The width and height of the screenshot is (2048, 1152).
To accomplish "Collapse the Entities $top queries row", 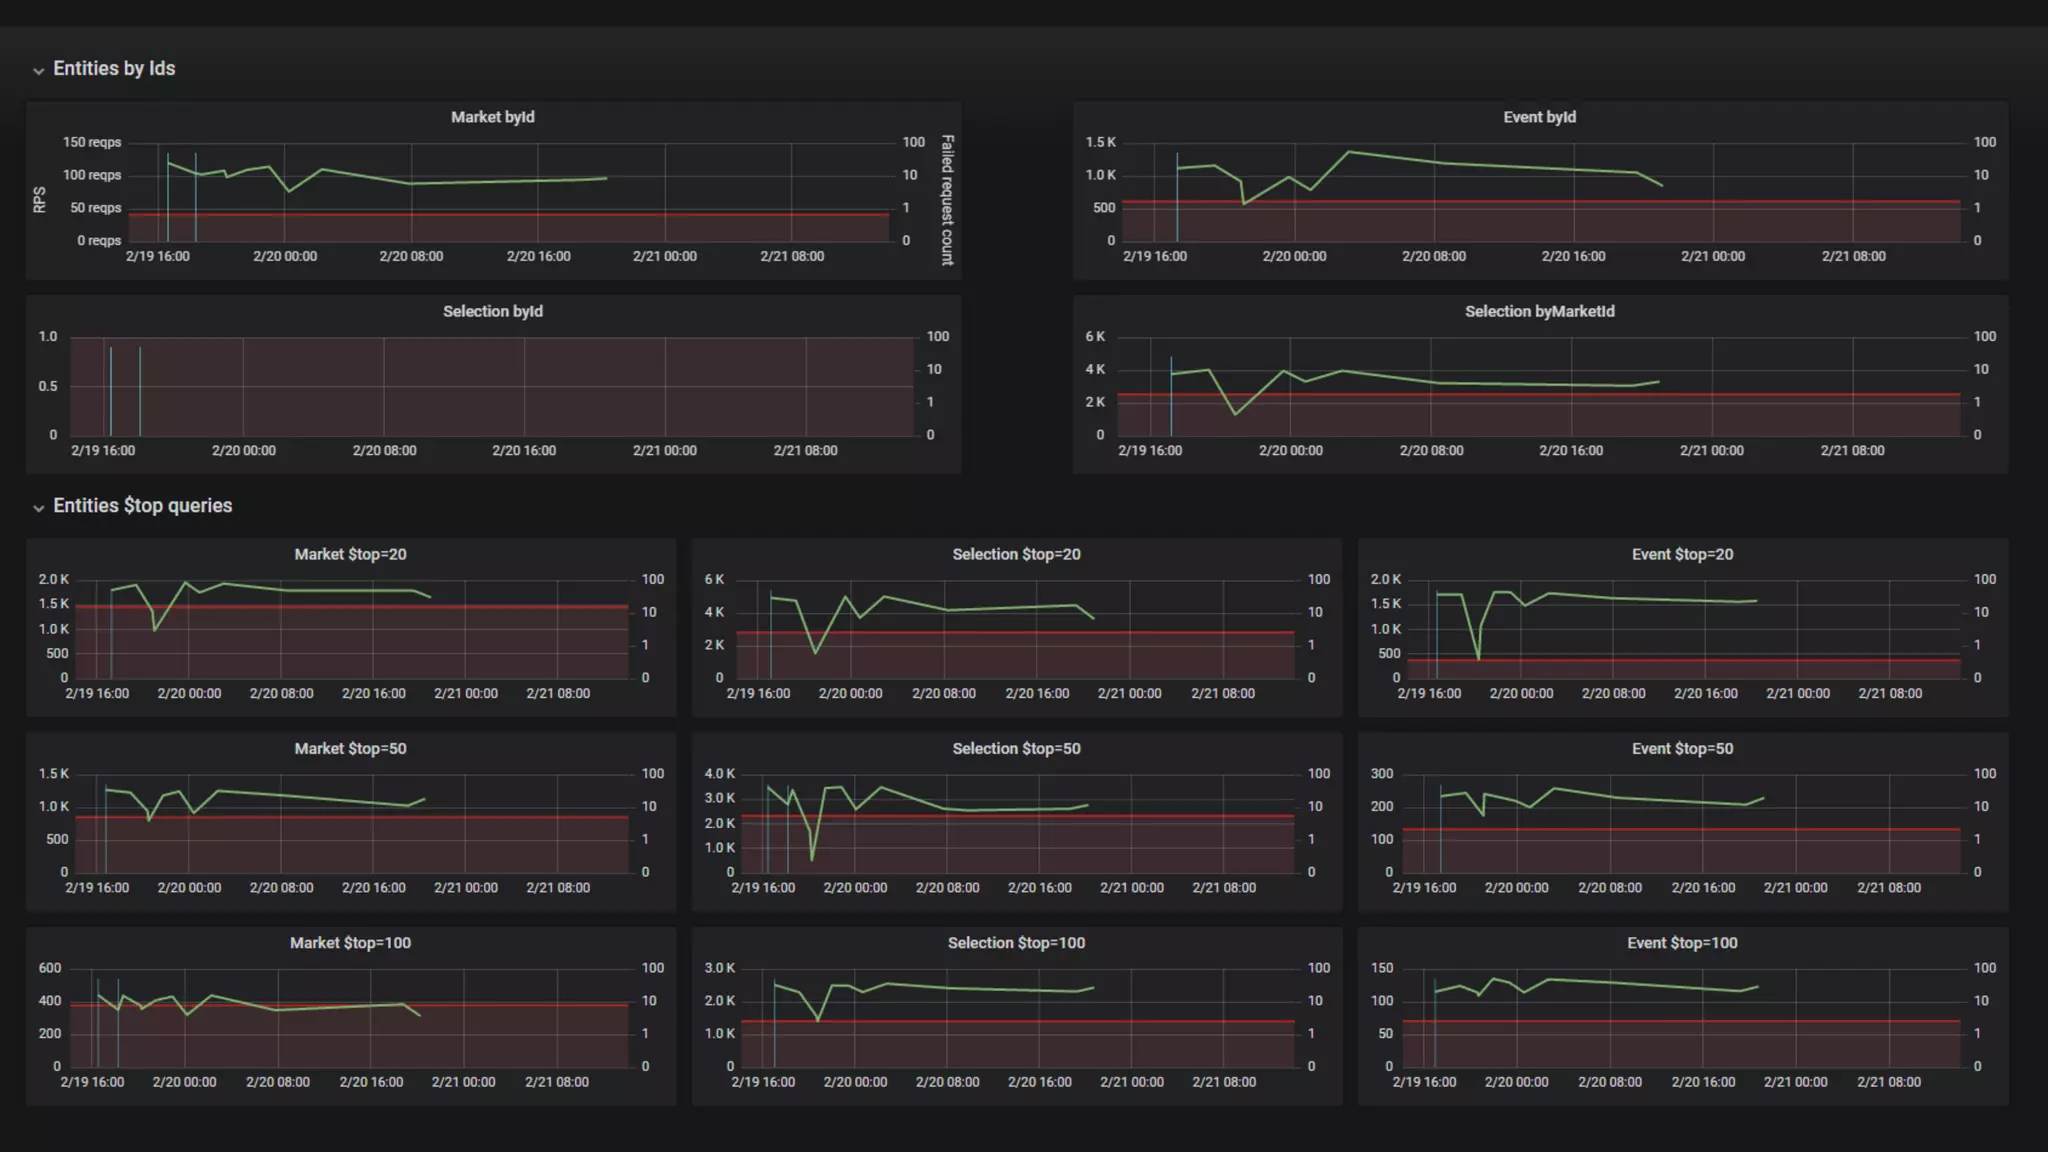I will point(38,507).
